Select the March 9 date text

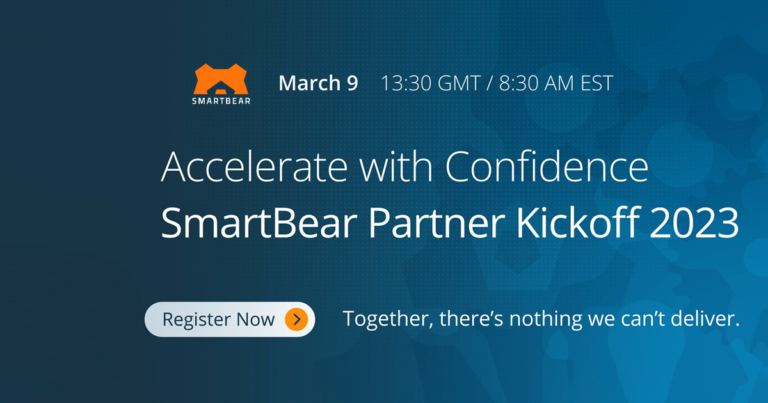click(x=318, y=83)
